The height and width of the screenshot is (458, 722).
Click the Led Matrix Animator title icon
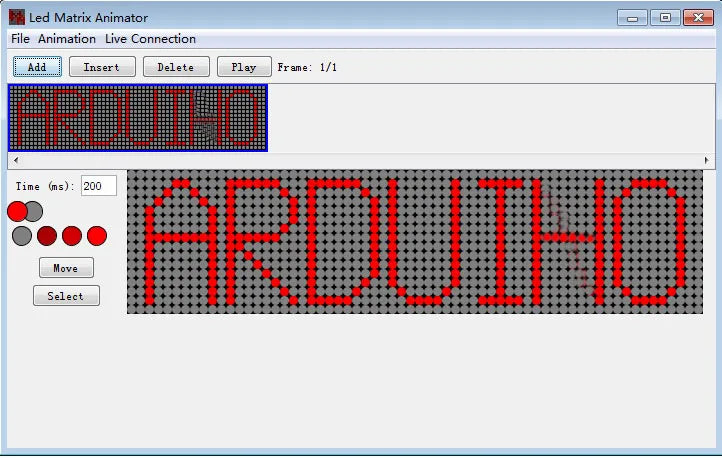pyautogui.click(x=16, y=17)
